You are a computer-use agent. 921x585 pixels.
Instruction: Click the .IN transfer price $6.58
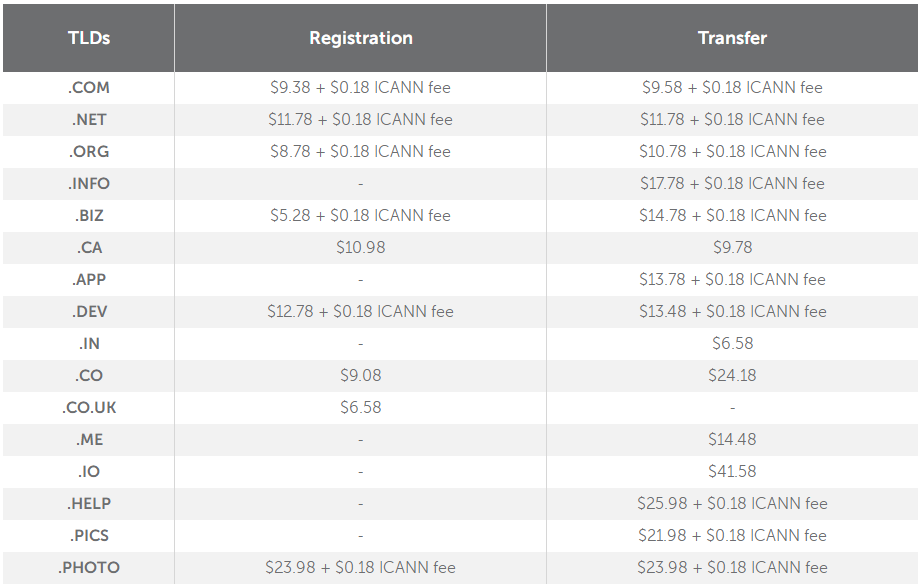732,343
